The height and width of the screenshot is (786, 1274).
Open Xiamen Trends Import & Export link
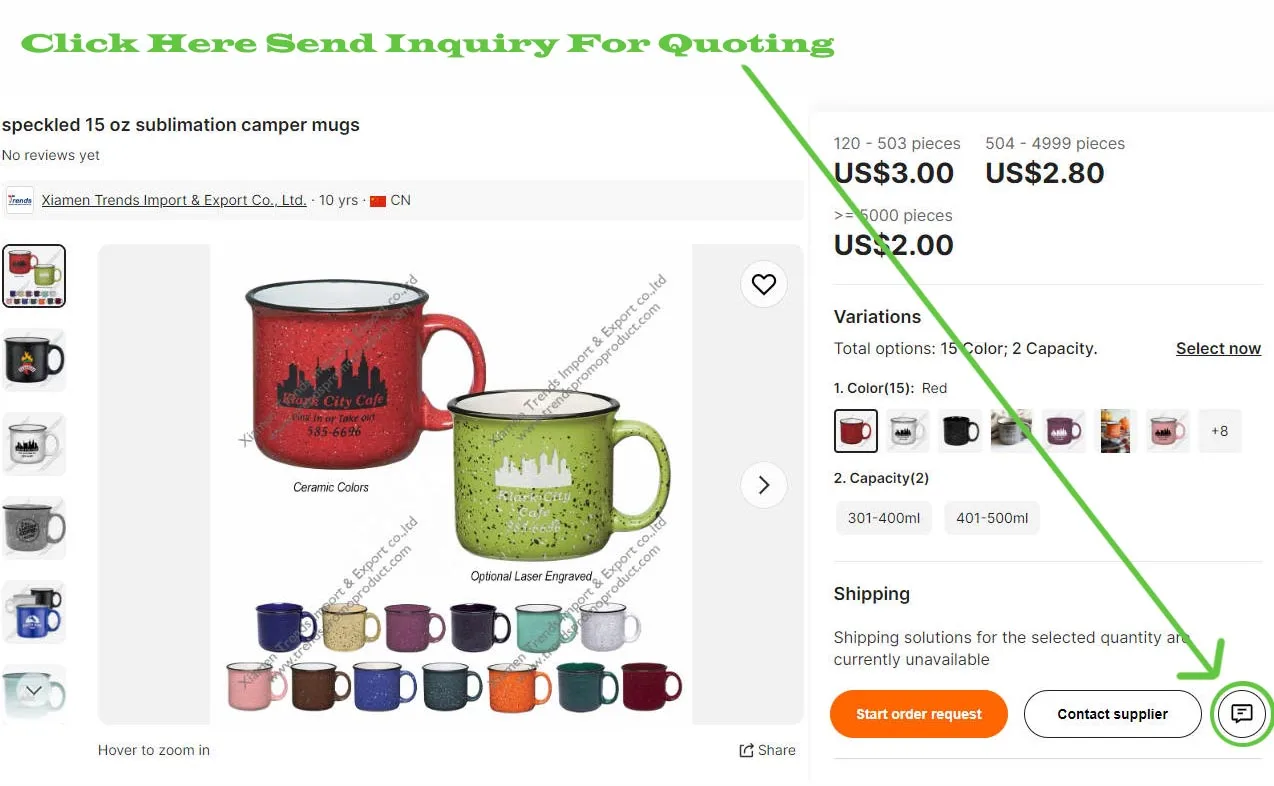coord(174,200)
